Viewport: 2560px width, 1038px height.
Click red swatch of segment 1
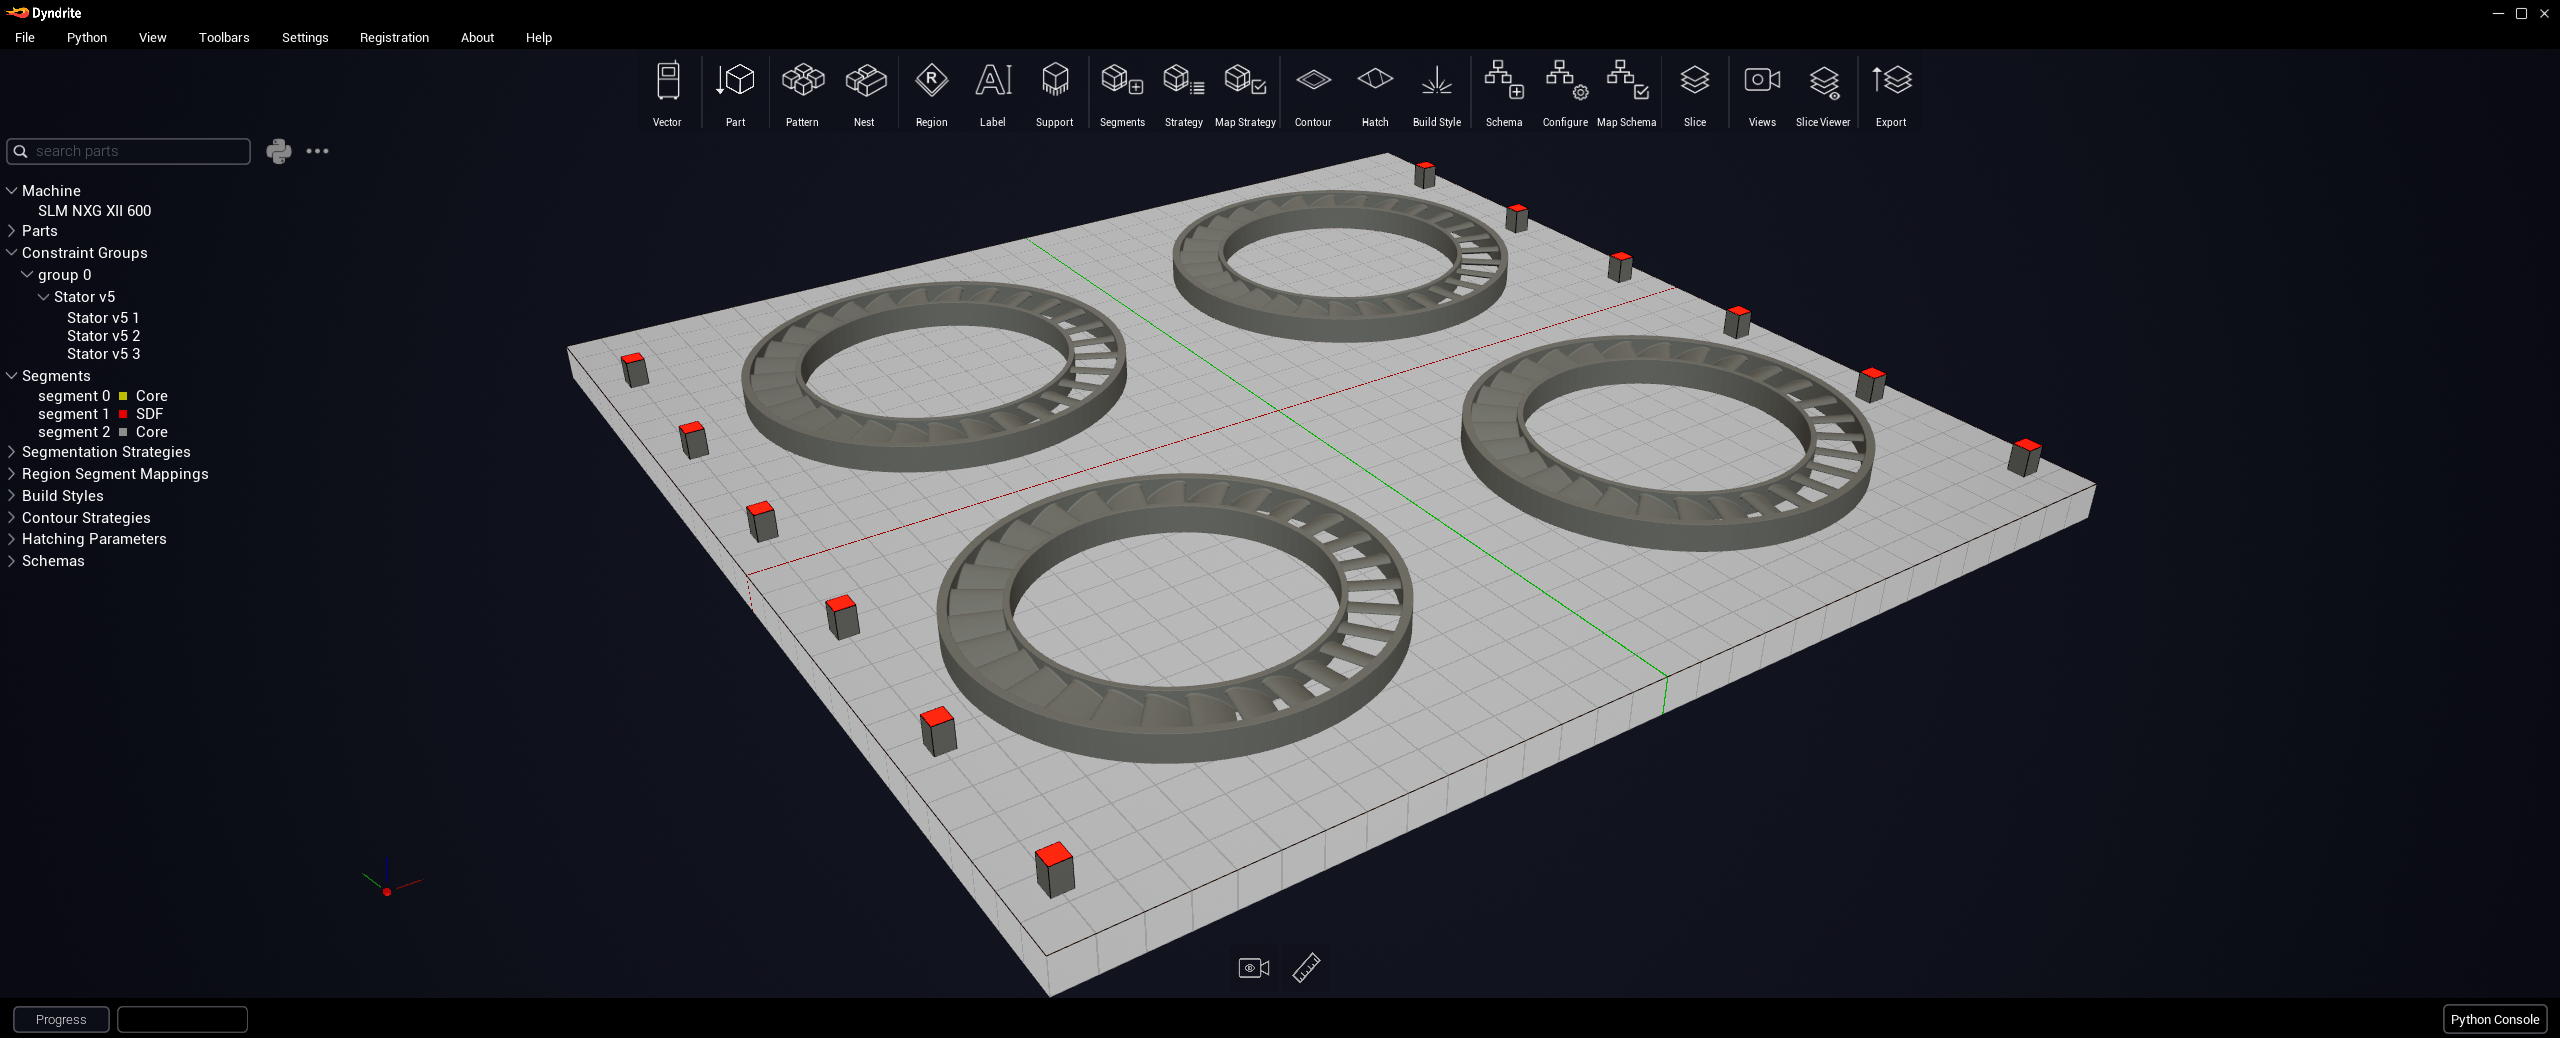(x=123, y=414)
